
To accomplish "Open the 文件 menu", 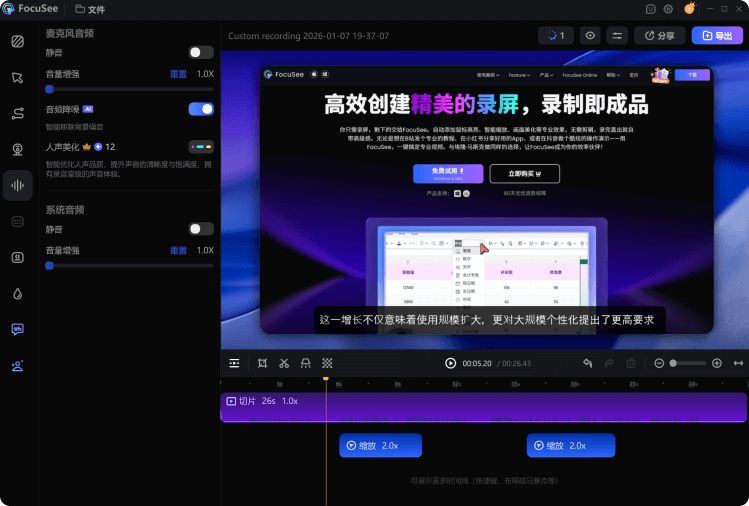I will click(x=90, y=9).
